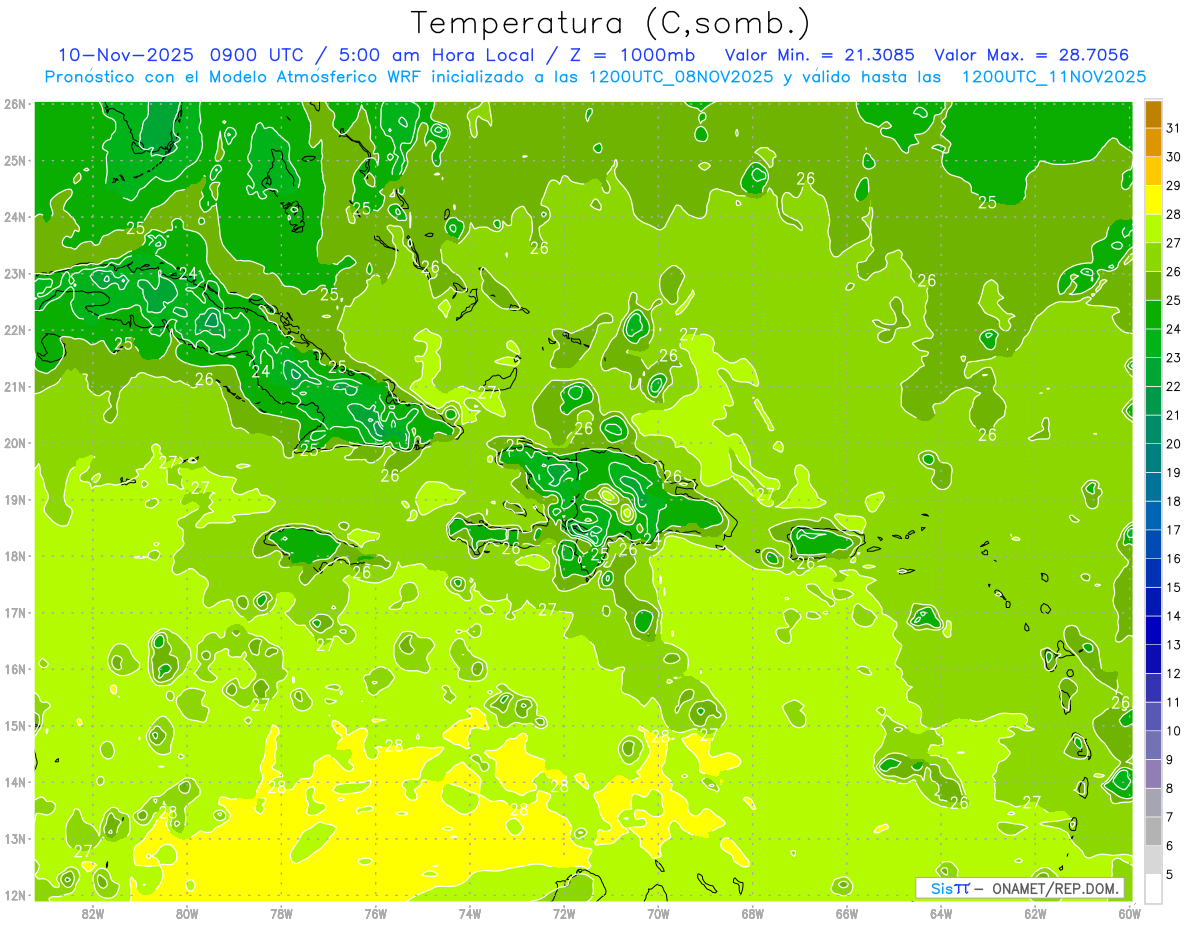Image resolution: width=1200 pixels, height=927 pixels.
Task: Click the title "Temperatura (C,somb.)"
Action: pyautogui.click(x=610, y=23)
